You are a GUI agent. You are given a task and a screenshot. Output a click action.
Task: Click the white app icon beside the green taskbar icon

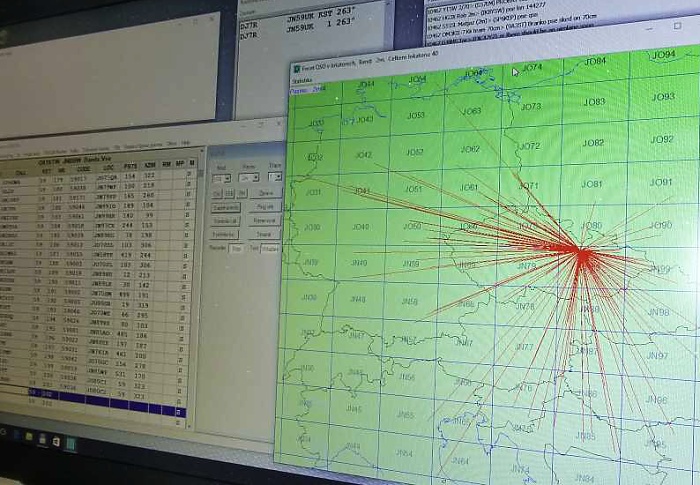coord(56,442)
